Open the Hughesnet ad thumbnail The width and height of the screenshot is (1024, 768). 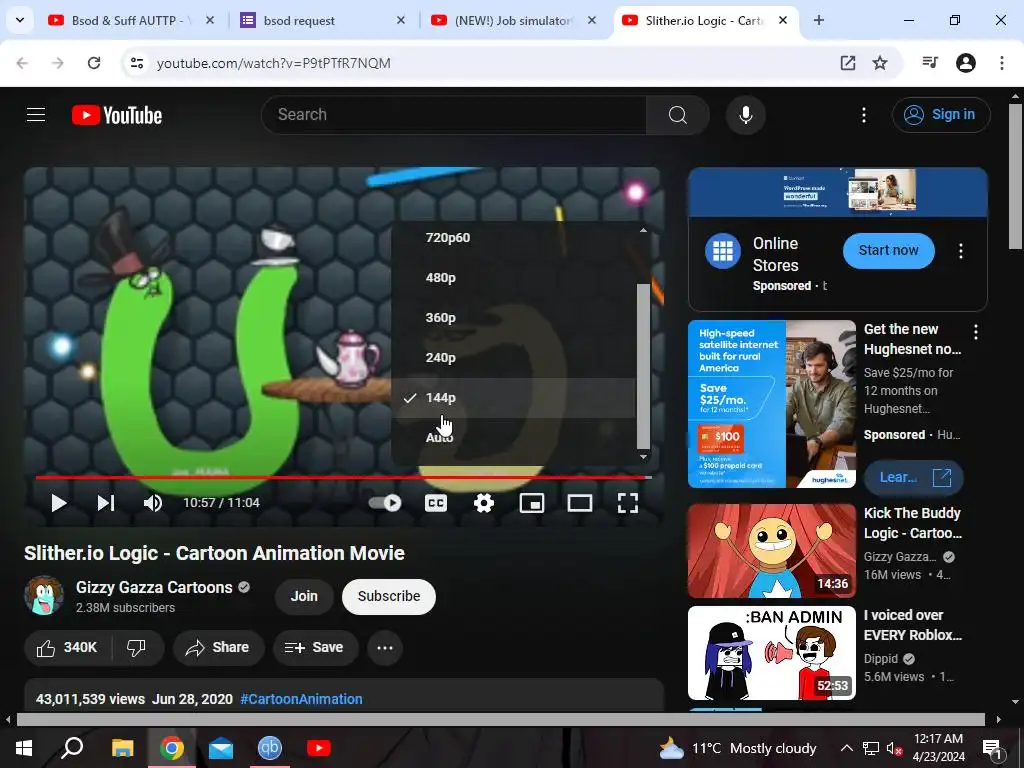point(771,404)
